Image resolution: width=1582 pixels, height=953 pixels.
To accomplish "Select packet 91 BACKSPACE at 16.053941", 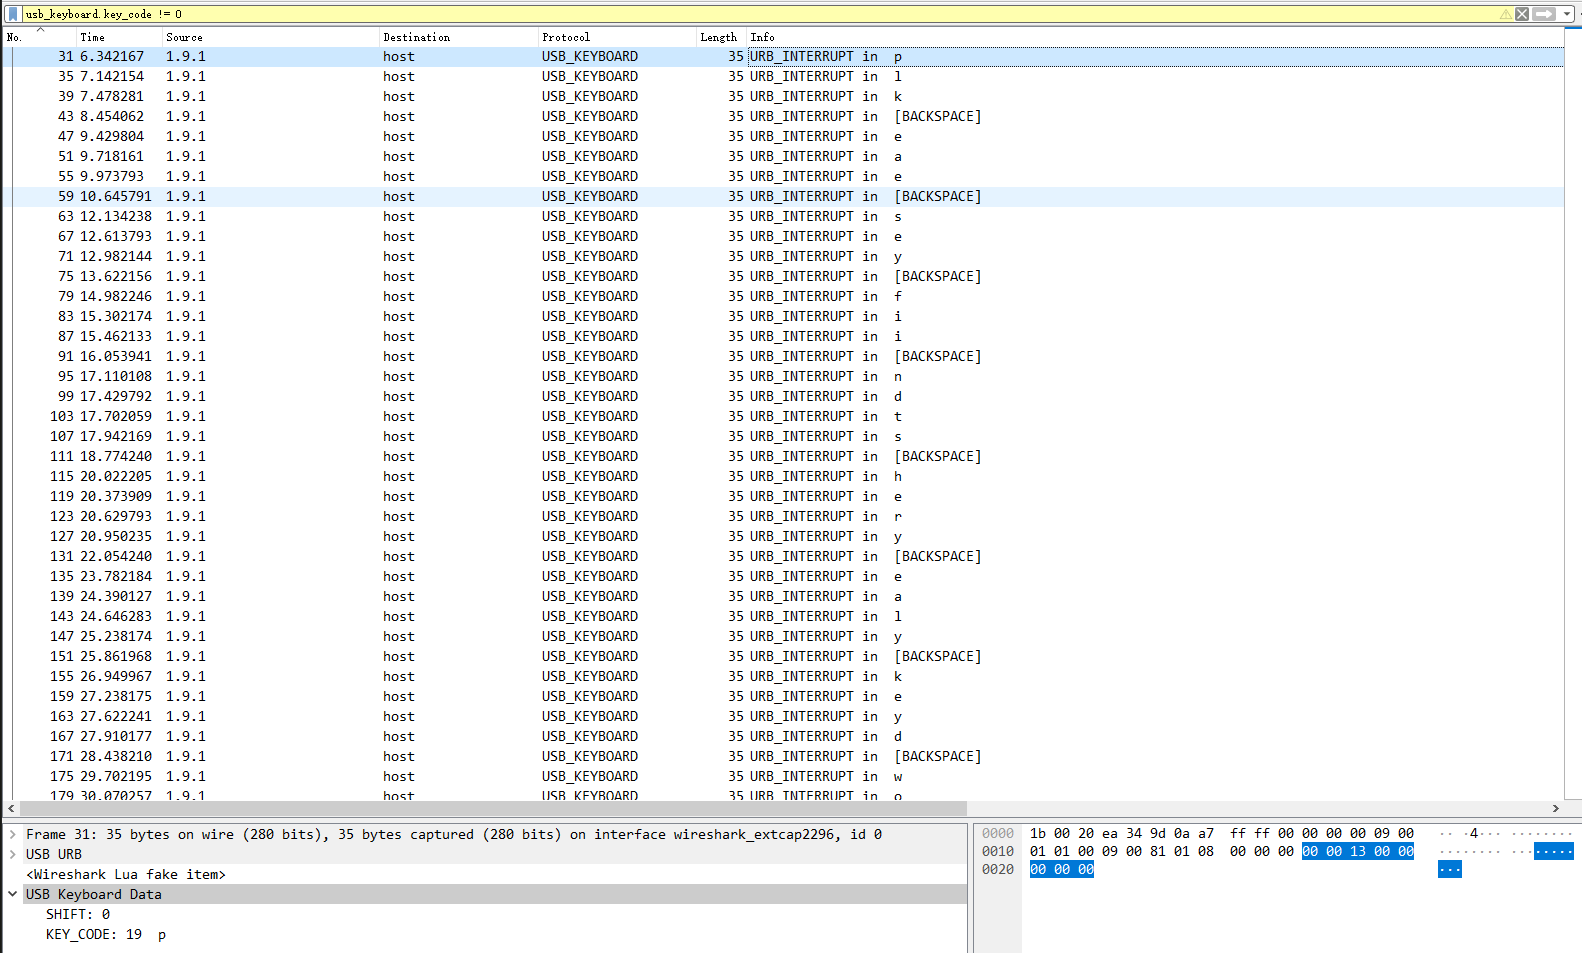I will click(784, 356).
